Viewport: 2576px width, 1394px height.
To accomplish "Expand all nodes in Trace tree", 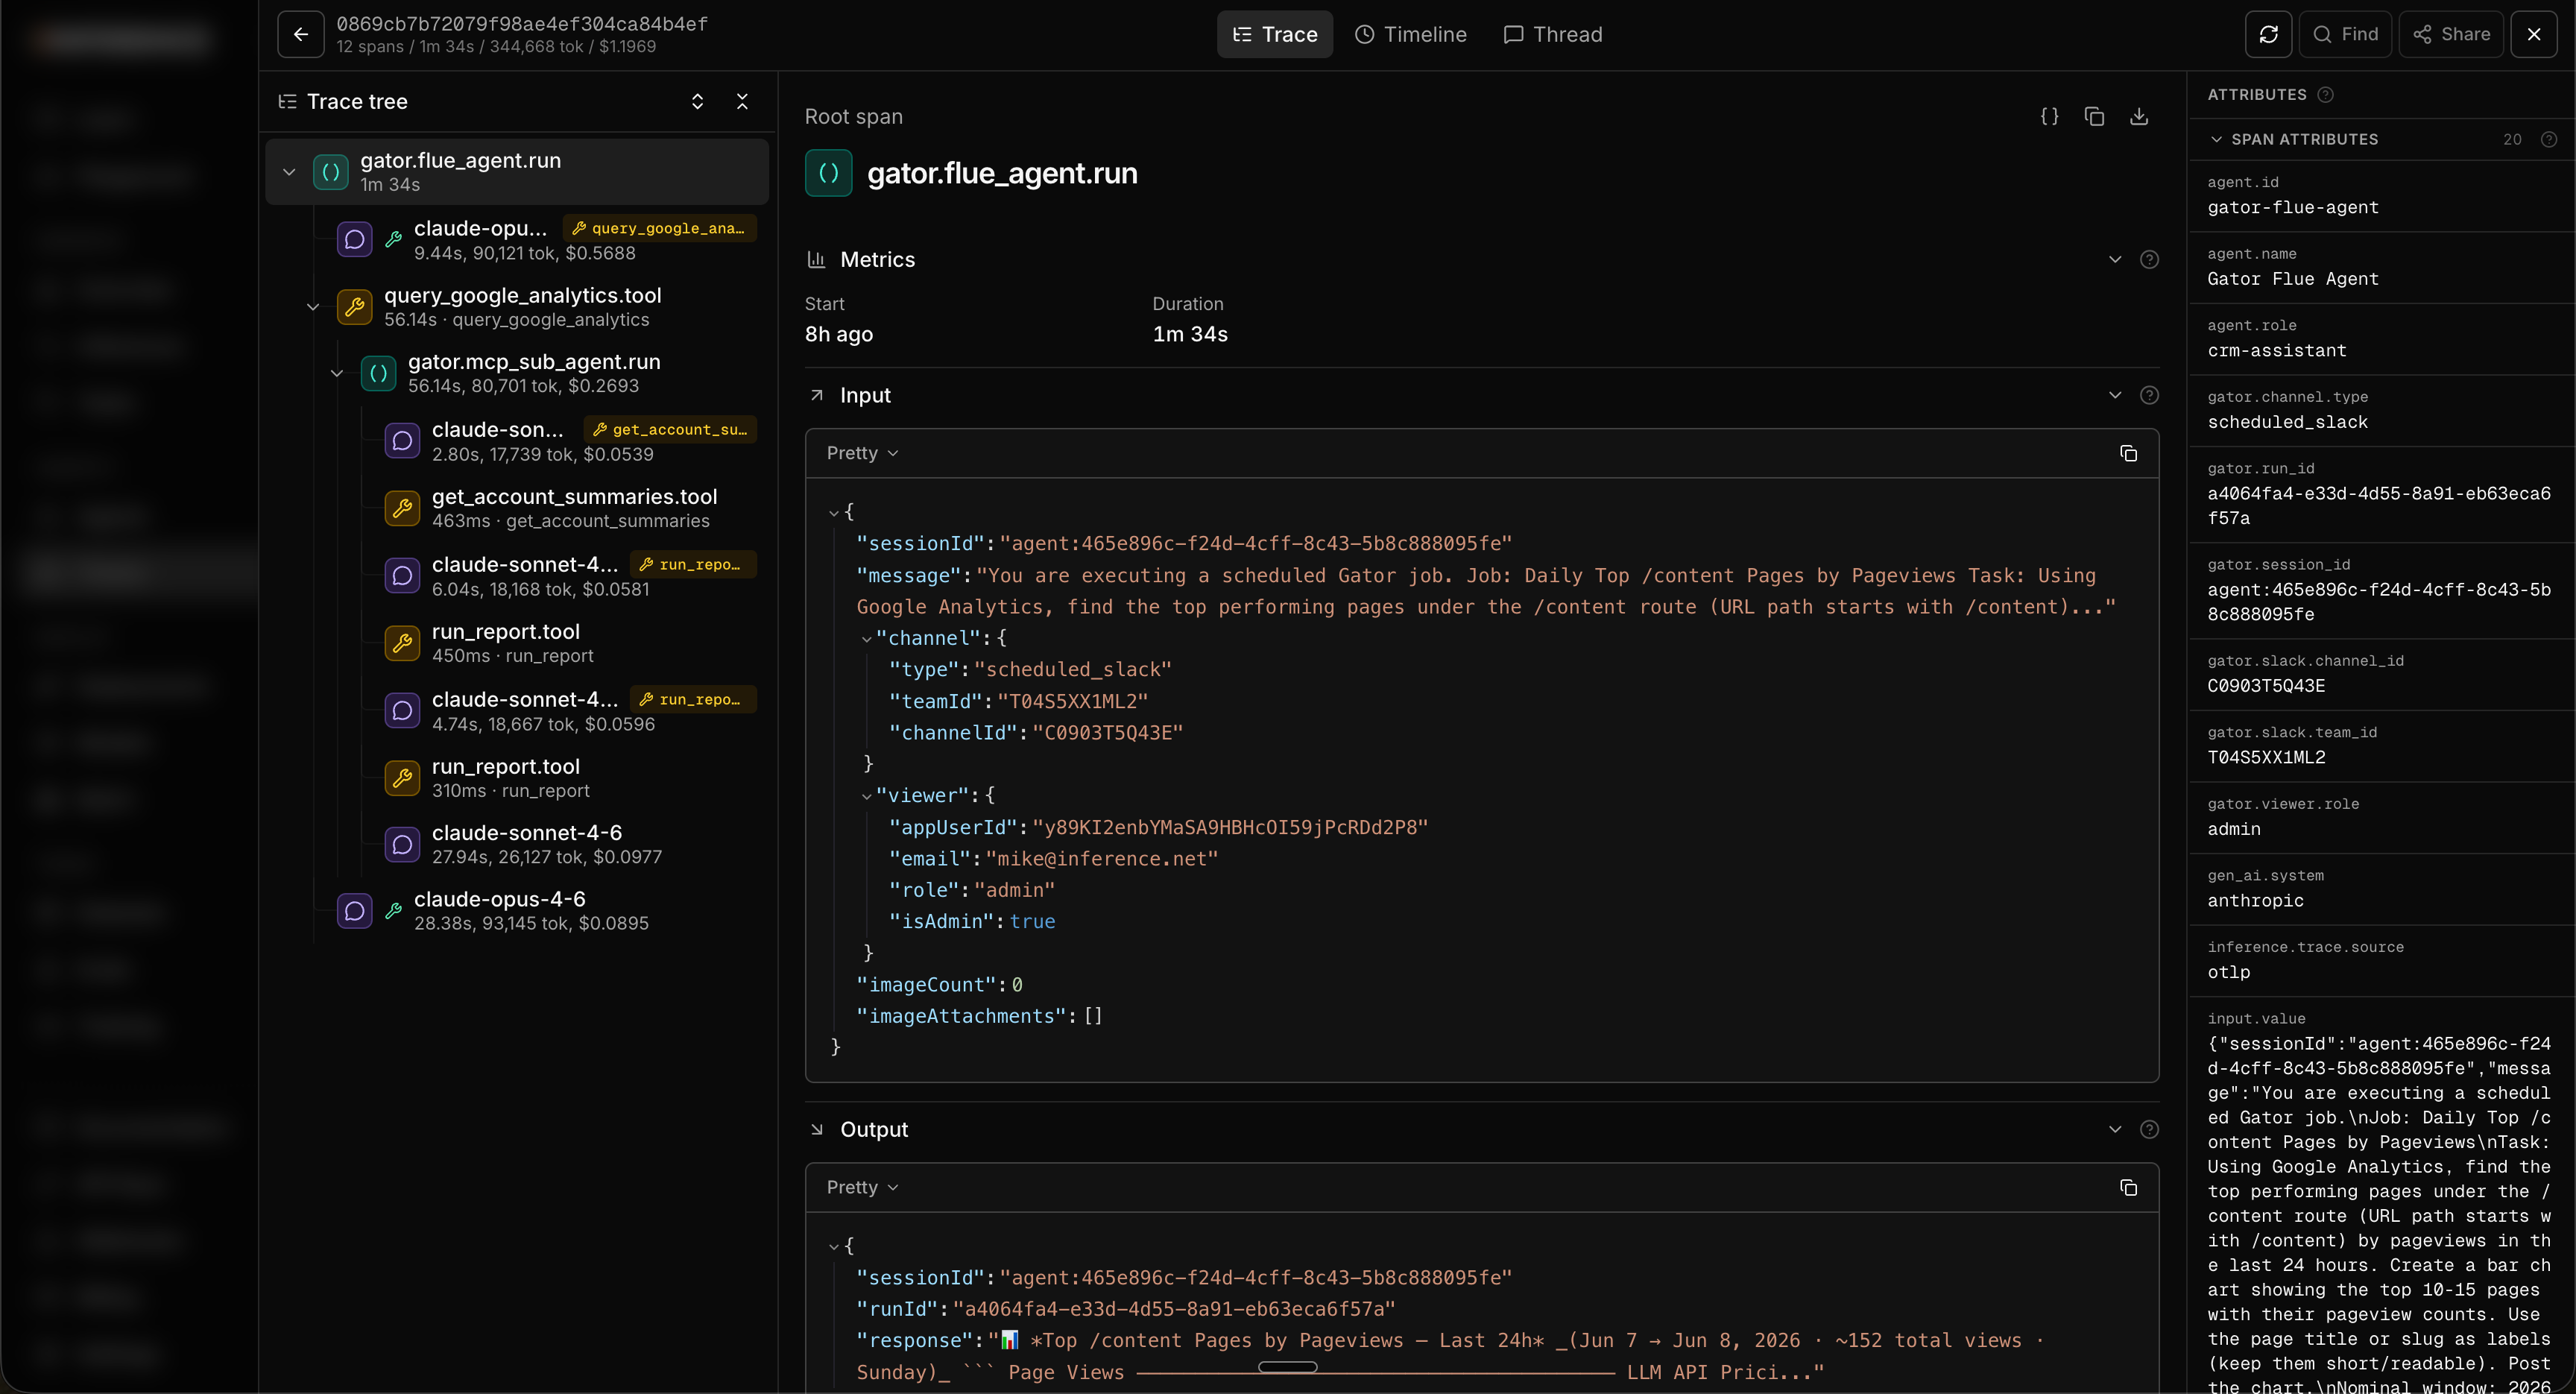I will tap(697, 101).
